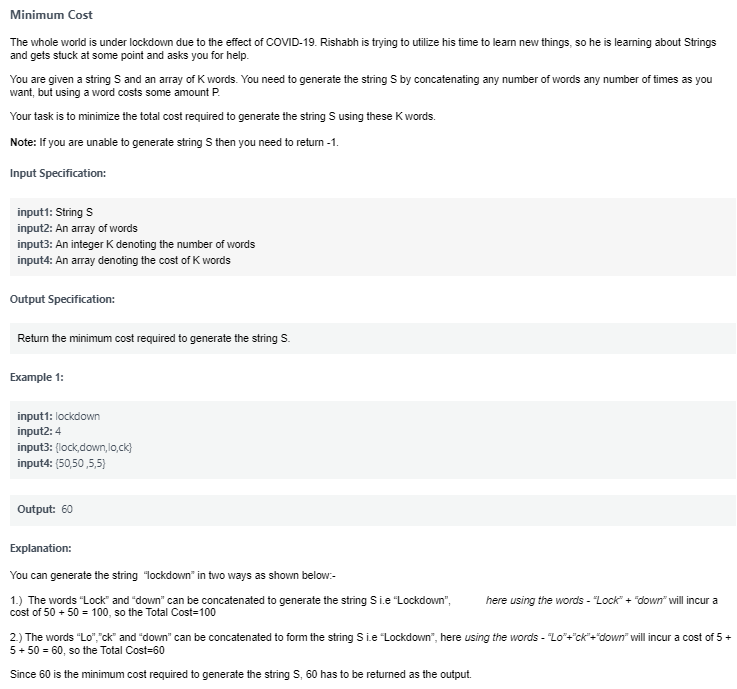
Task: Click the paragraph mentioning COVID-19 lockdown
Action: [363, 49]
